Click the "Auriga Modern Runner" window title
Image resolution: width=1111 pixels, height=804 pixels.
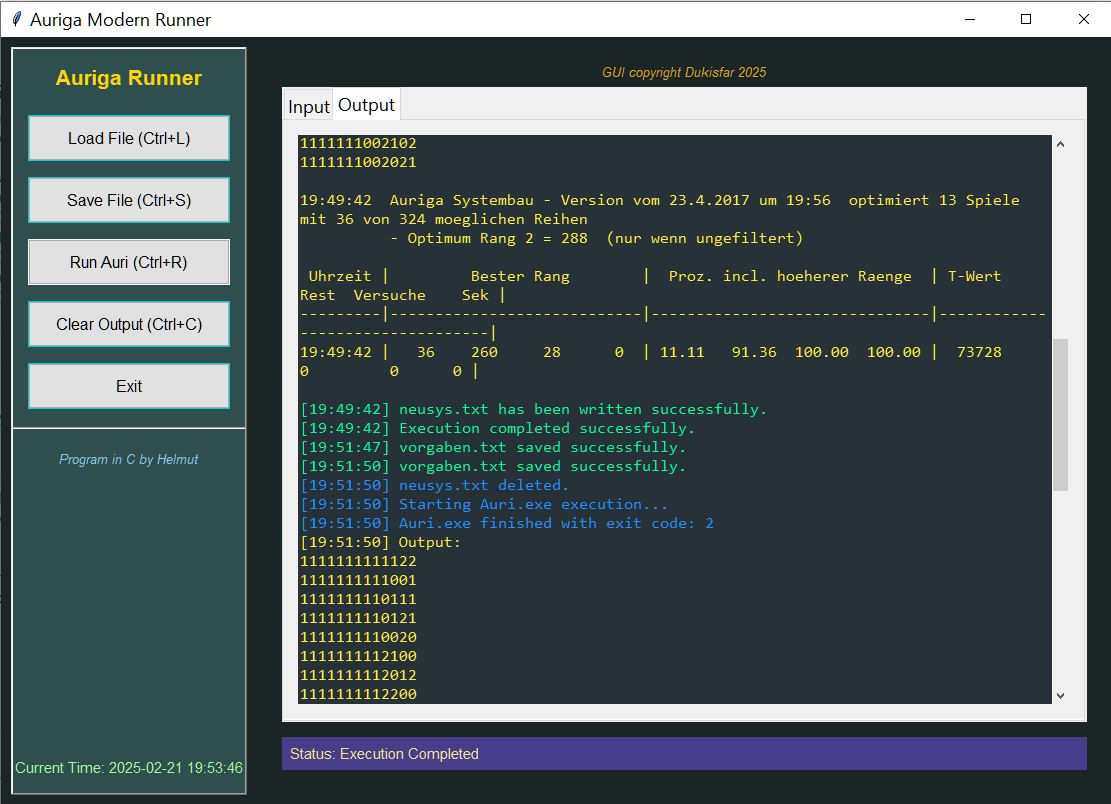pyautogui.click(x=120, y=20)
